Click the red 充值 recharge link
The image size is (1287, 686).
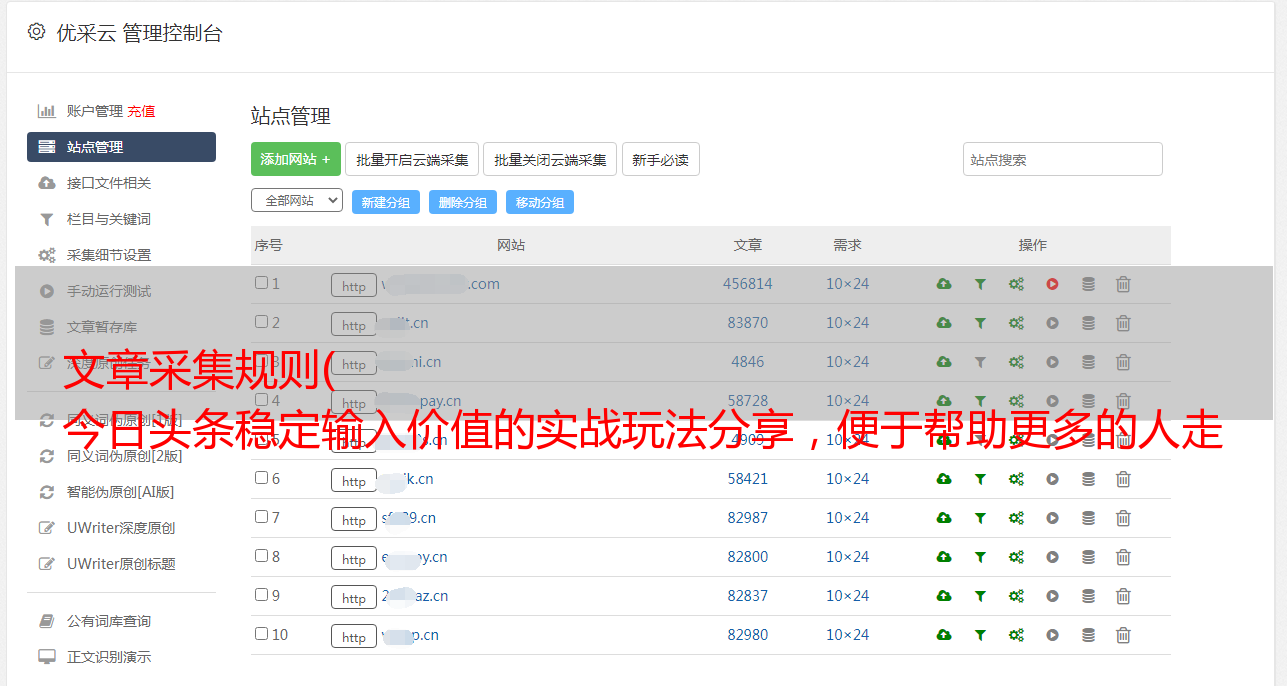pos(141,111)
